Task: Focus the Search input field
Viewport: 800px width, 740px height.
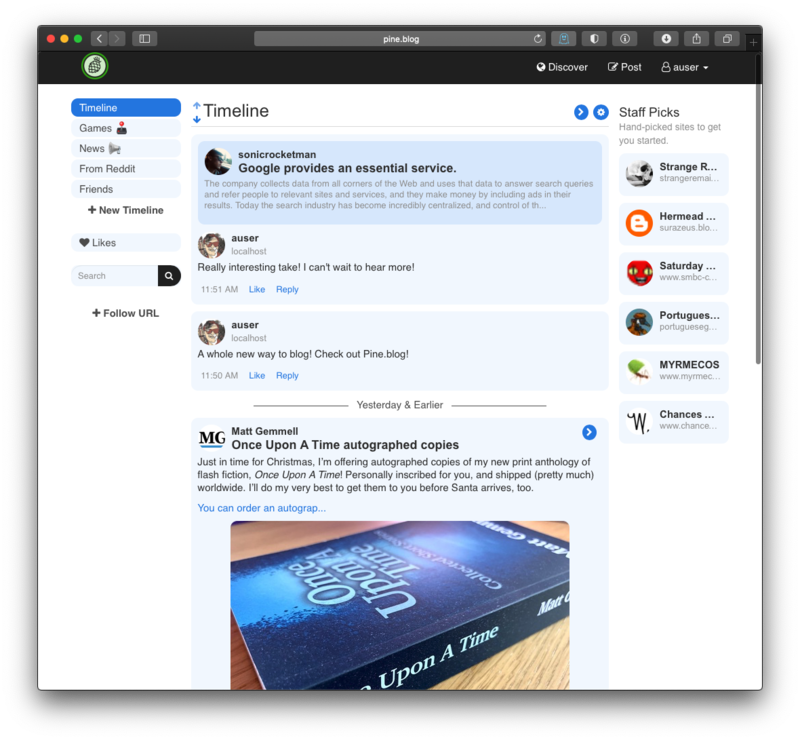Action: pyautogui.click(x=115, y=276)
